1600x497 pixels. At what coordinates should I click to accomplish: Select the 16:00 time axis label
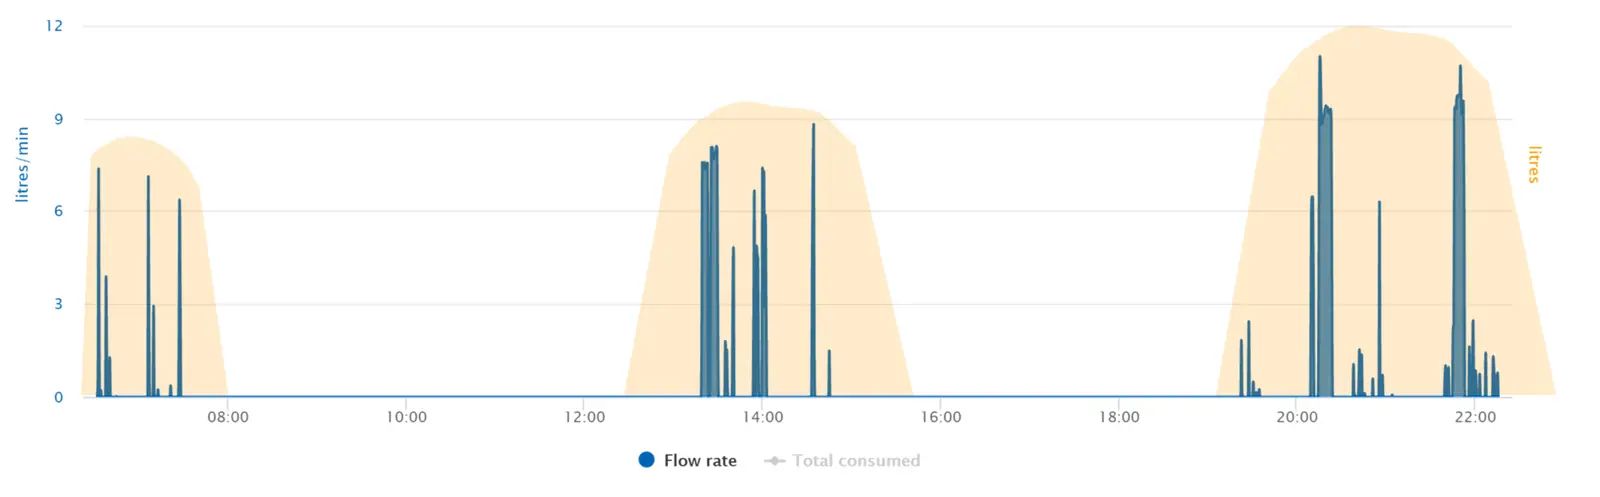point(940,417)
